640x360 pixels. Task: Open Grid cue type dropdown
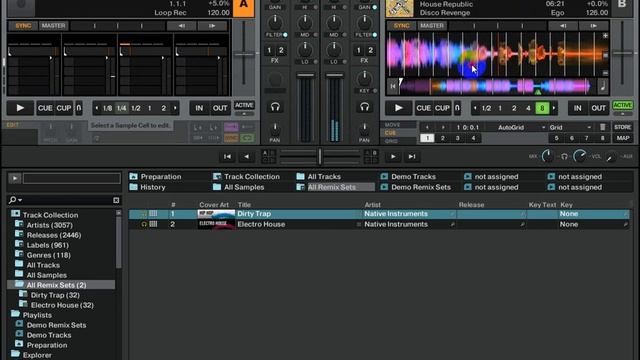click(571, 127)
